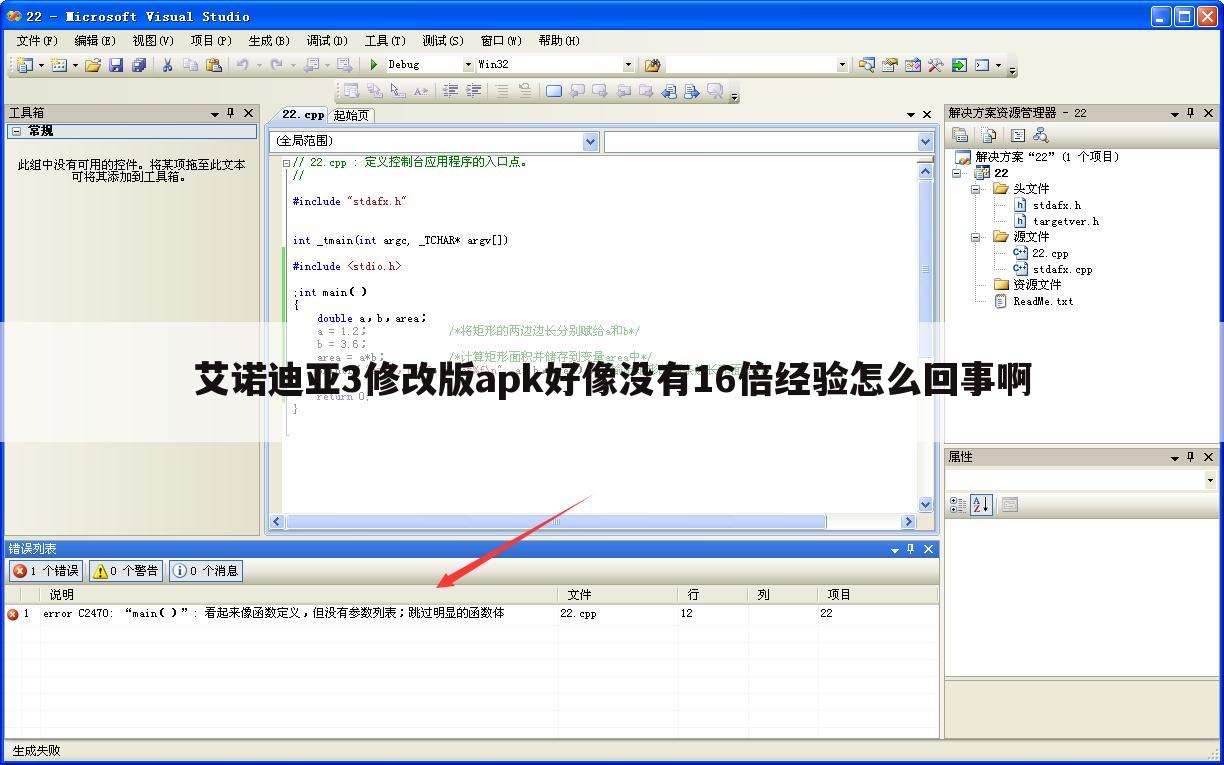This screenshot has width=1224, height=765.
Task: Click the Save floppy disk icon
Action: coord(116,65)
